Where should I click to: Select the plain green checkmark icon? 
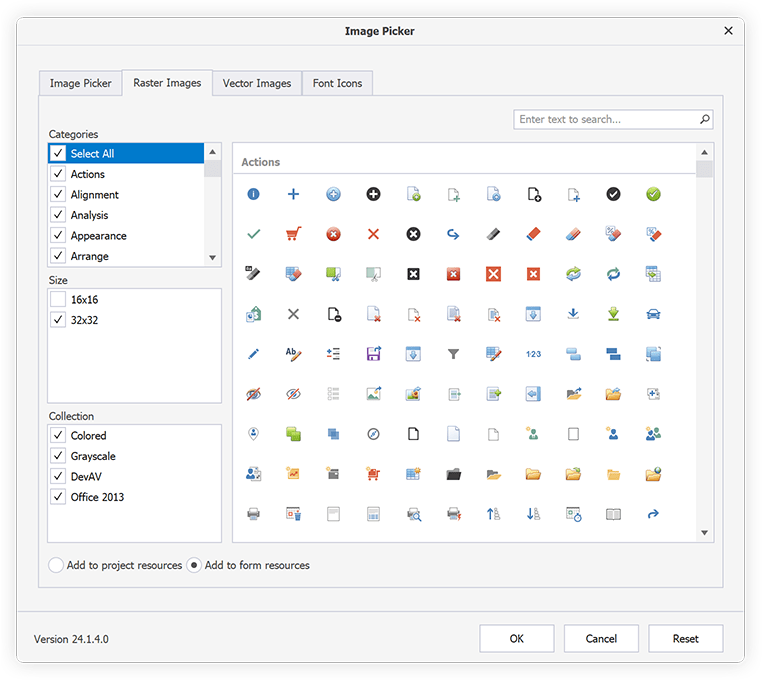[x=254, y=234]
